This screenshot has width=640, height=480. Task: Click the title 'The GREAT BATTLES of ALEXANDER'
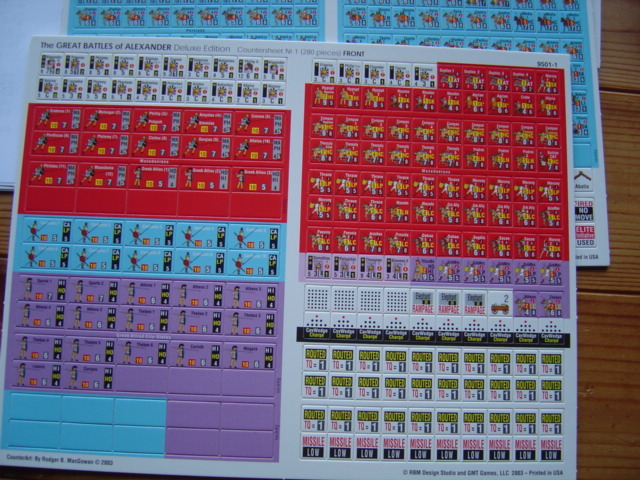pos(106,46)
